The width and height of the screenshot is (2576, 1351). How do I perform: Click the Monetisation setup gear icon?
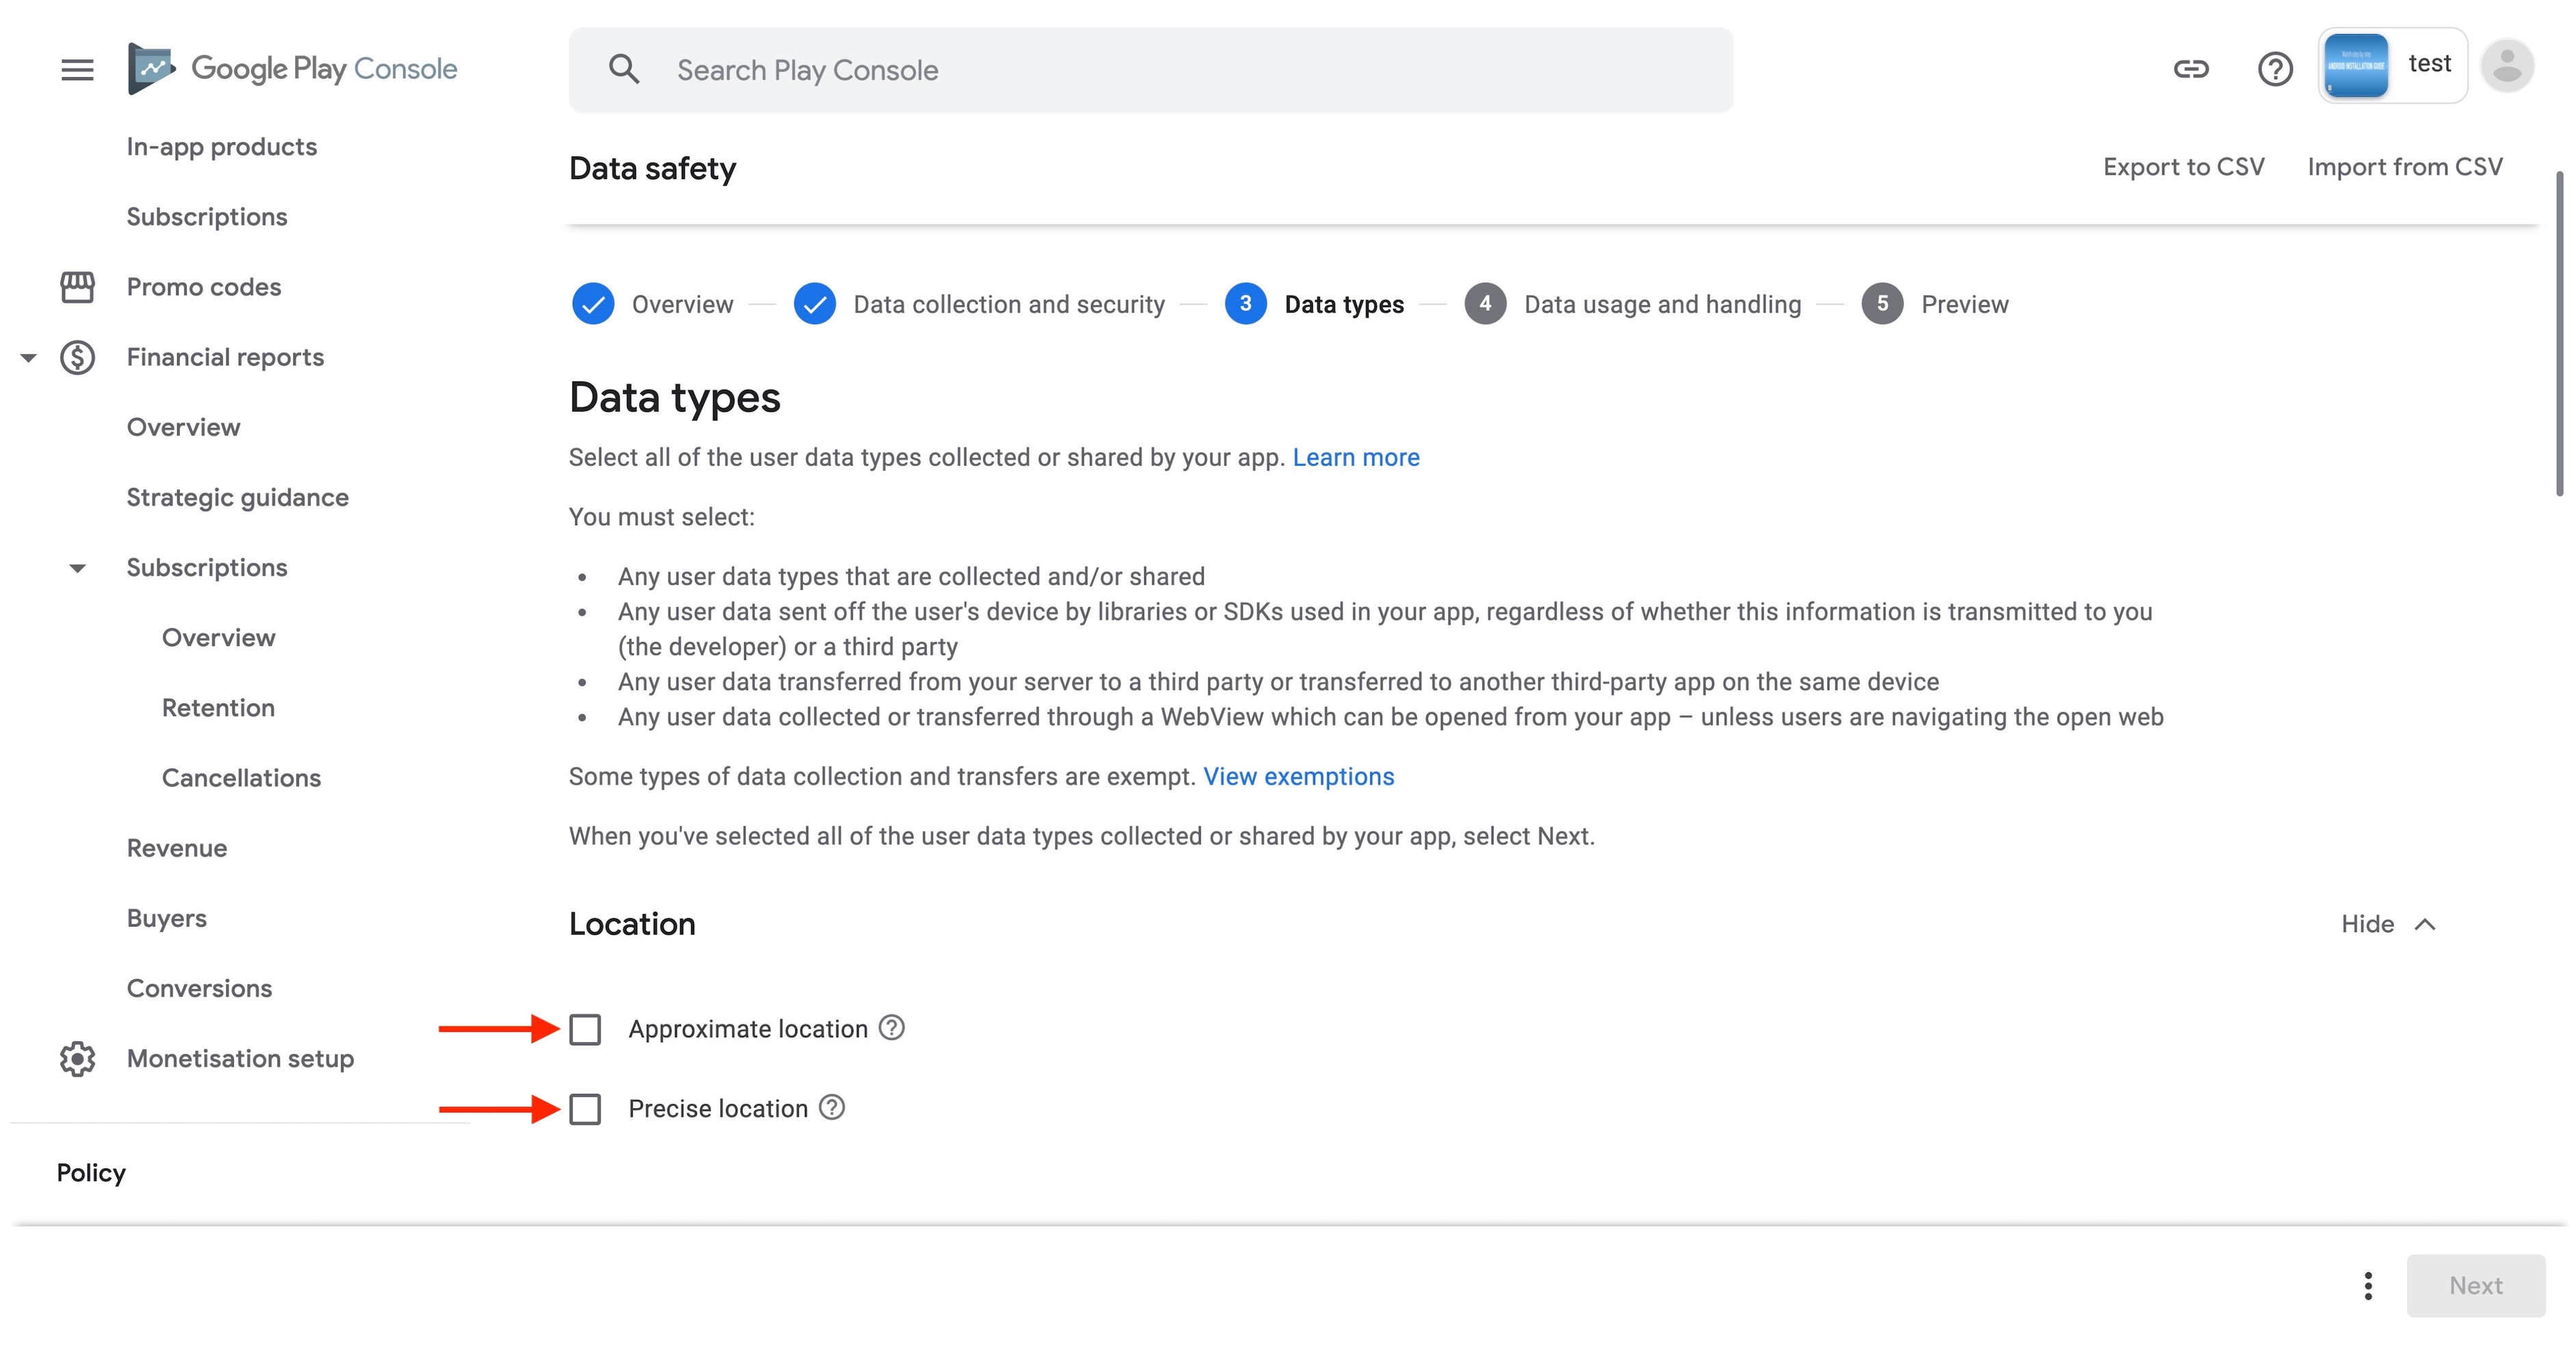click(x=77, y=1058)
